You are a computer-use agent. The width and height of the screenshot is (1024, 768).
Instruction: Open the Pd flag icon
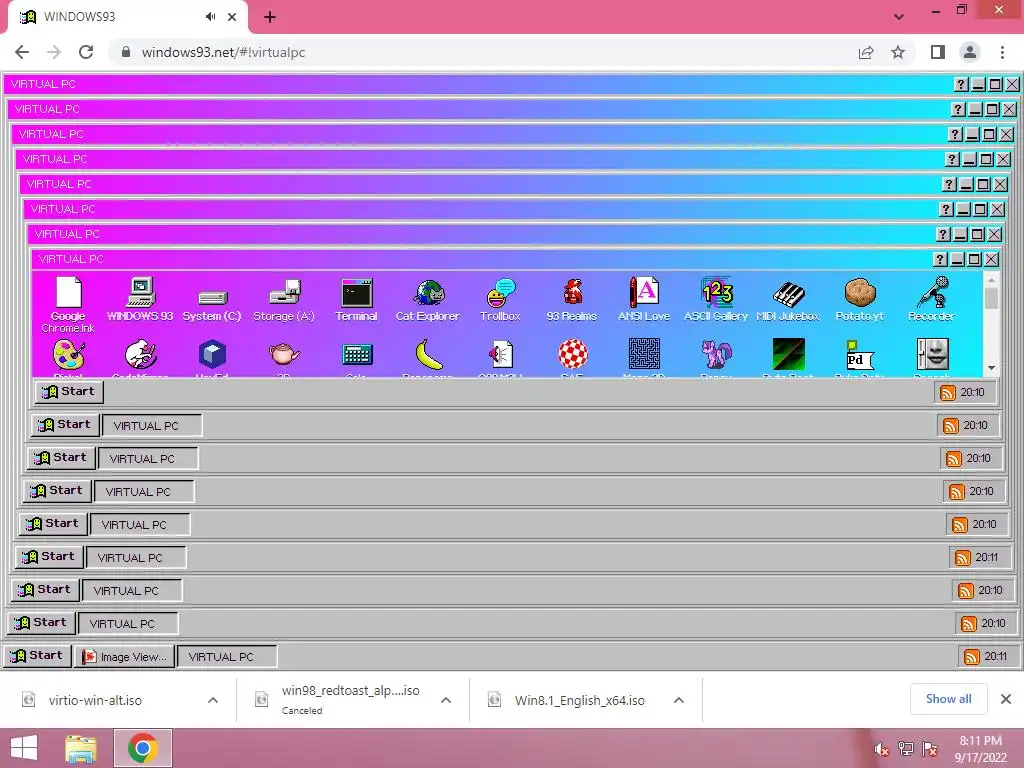point(859,355)
